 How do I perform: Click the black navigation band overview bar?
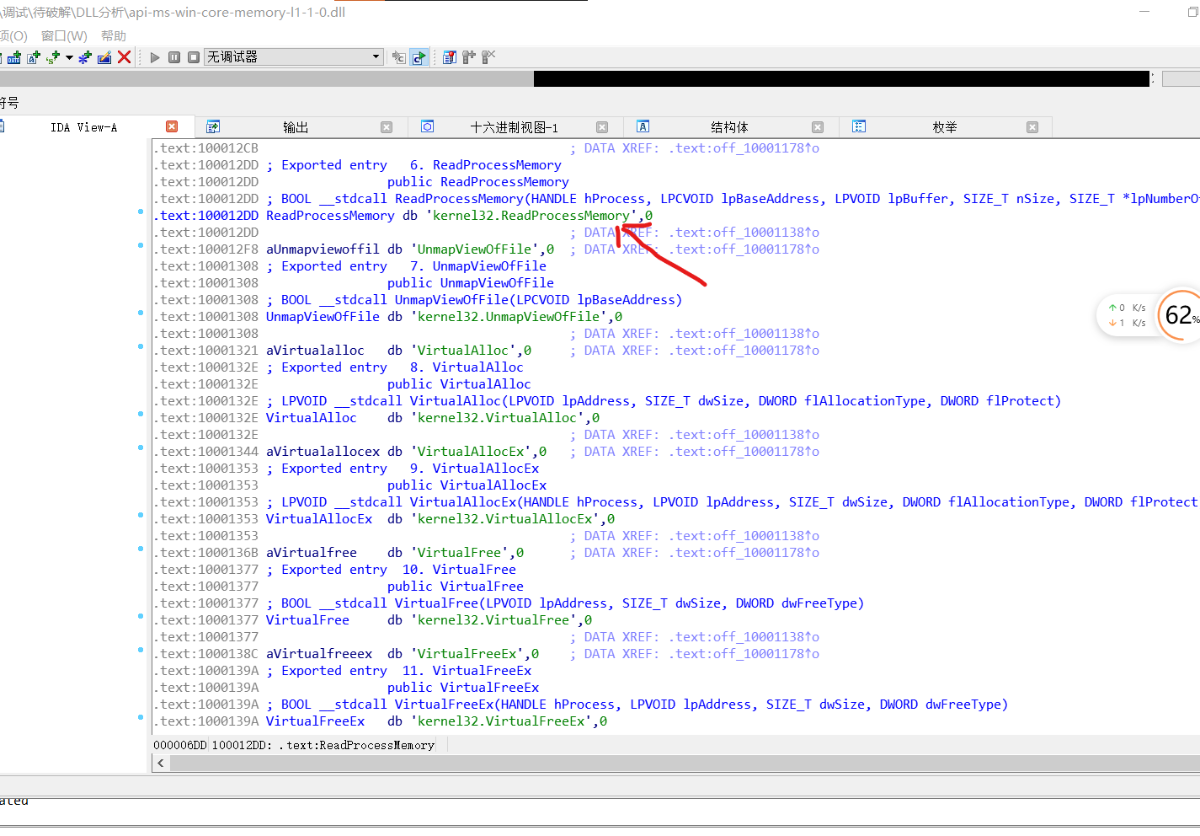(841, 79)
